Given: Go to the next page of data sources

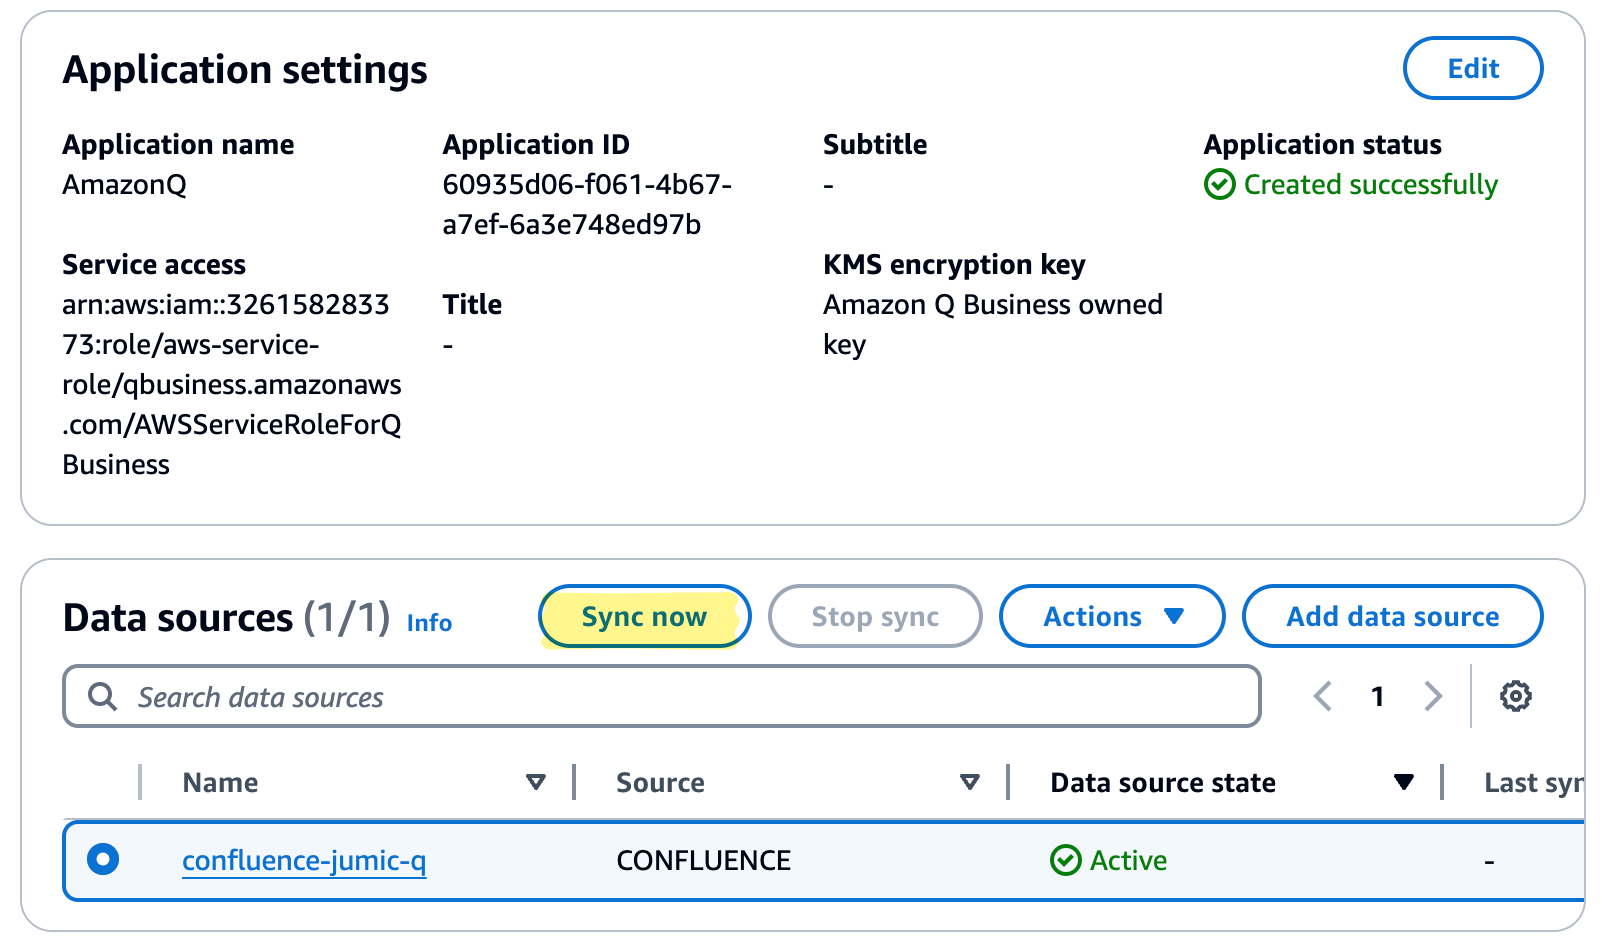Looking at the screenshot, I should [1433, 696].
